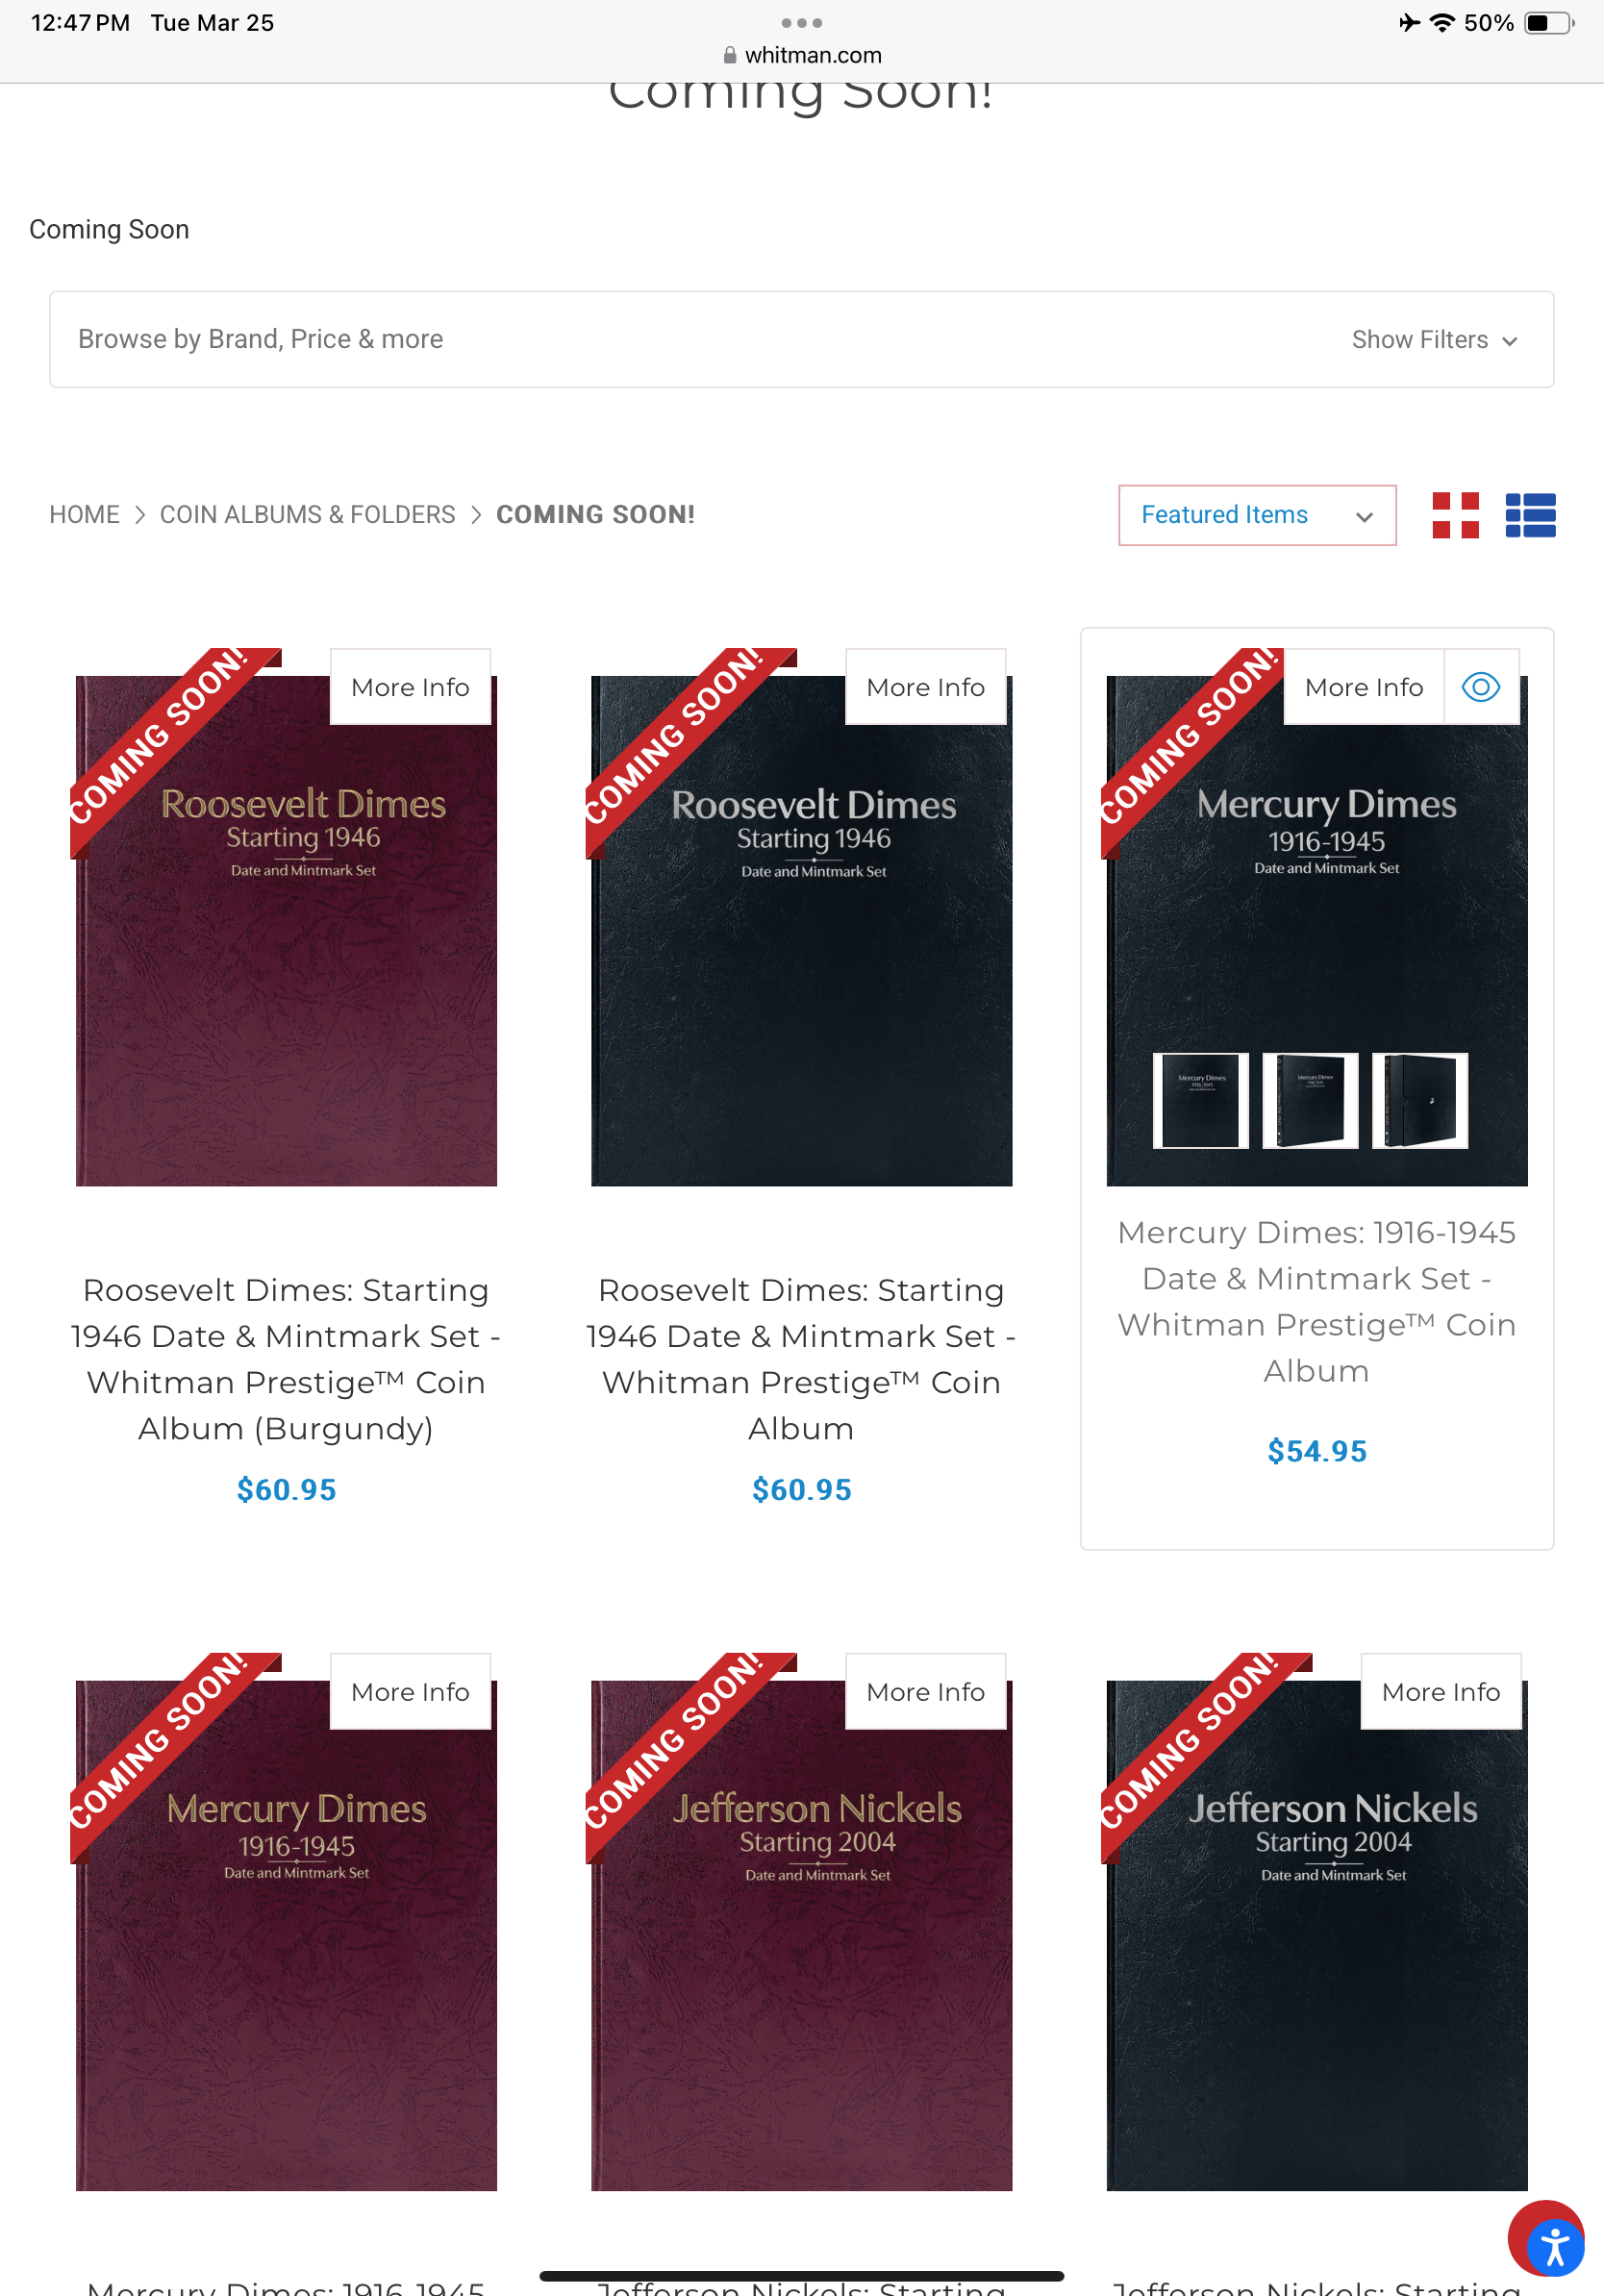The height and width of the screenshot is (2296, 1604).
Task: Go to HOME breadcrumb
Action: pyautogui.click(x=85, y=514)
